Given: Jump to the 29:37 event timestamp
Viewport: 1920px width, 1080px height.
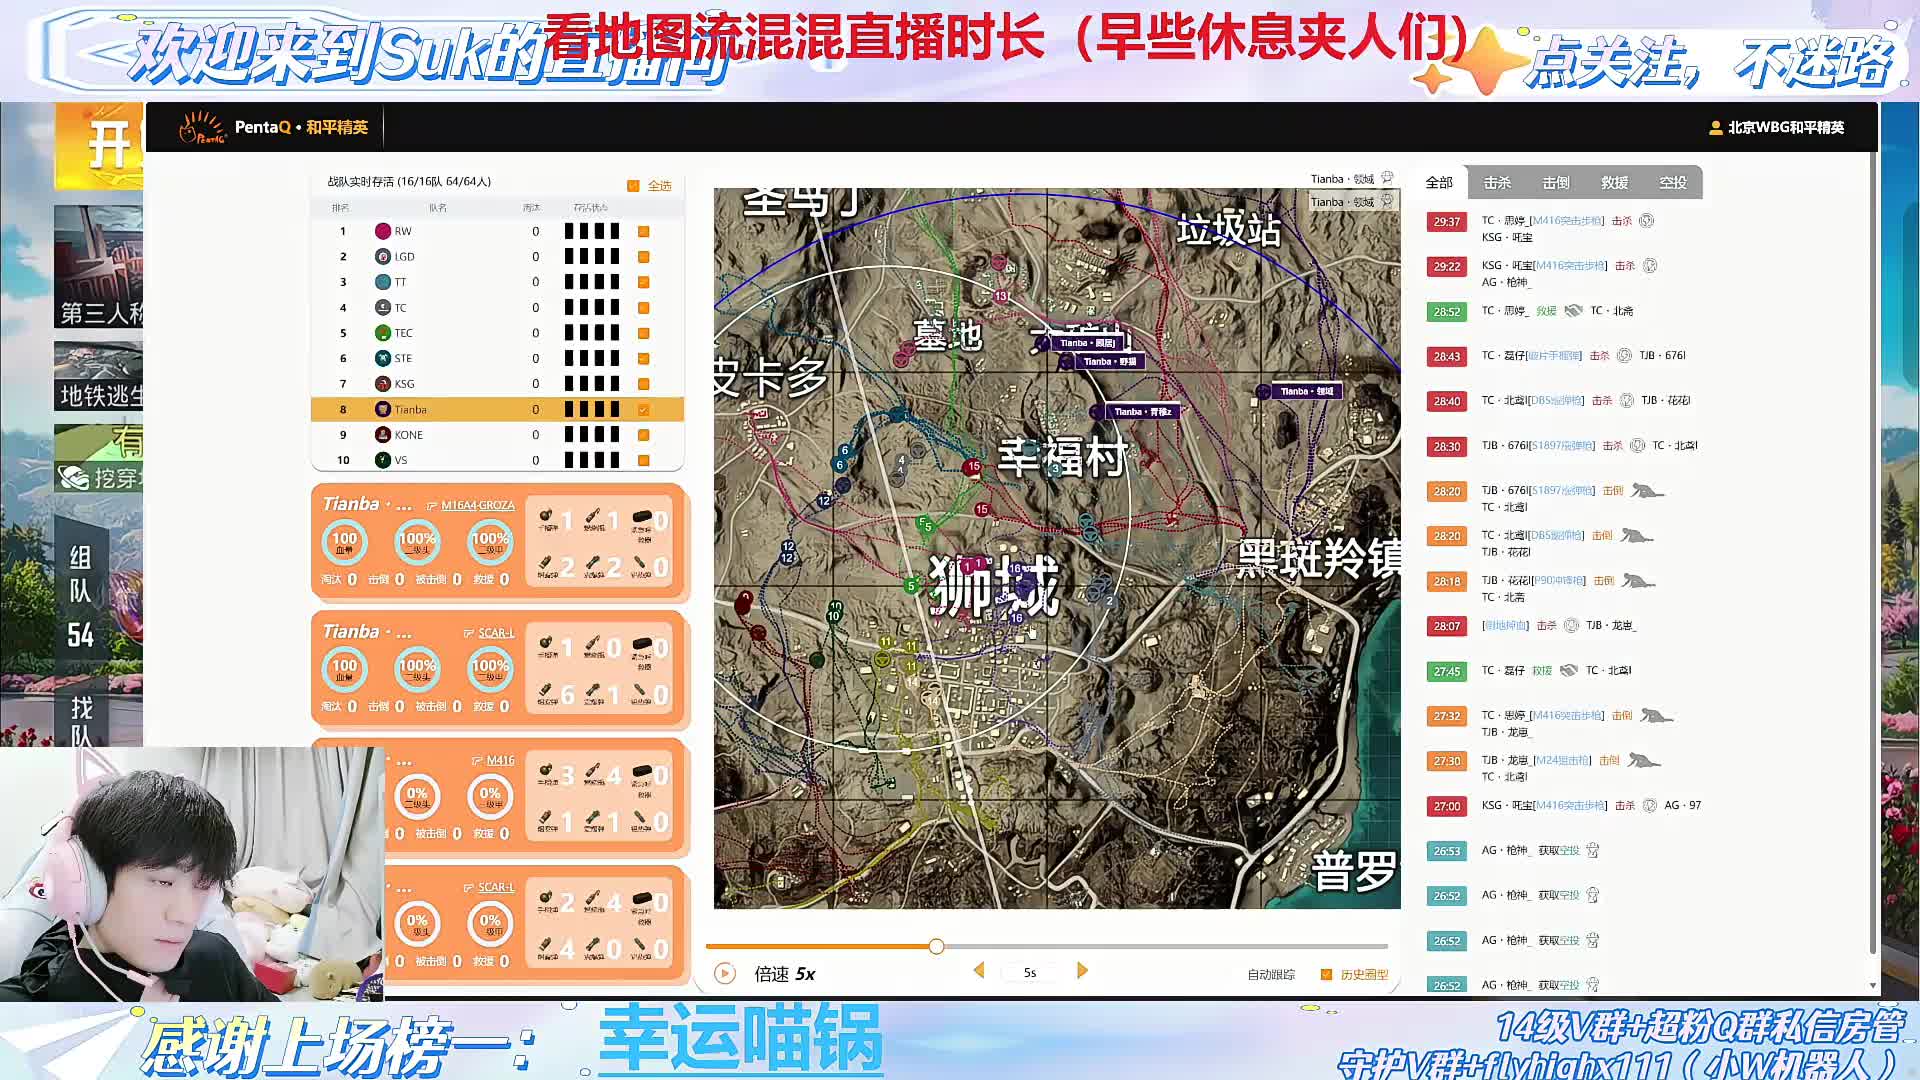Looking at the screenshot, I should tap(1447, 222).
